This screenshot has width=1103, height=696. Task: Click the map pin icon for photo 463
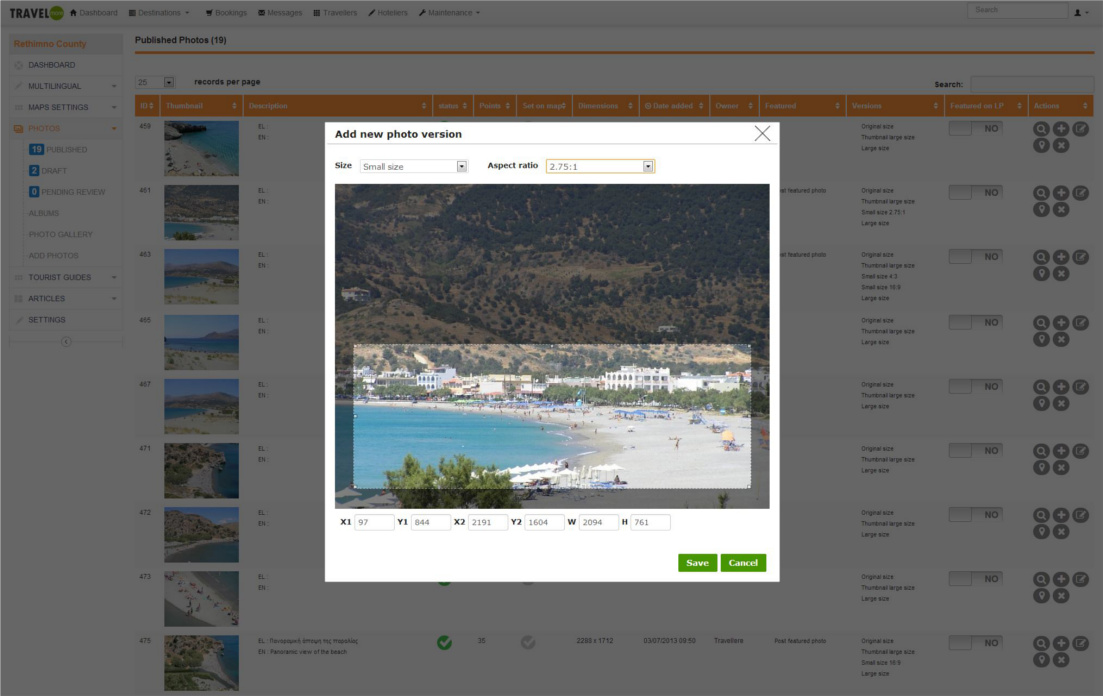click(x=1041, y=274)
